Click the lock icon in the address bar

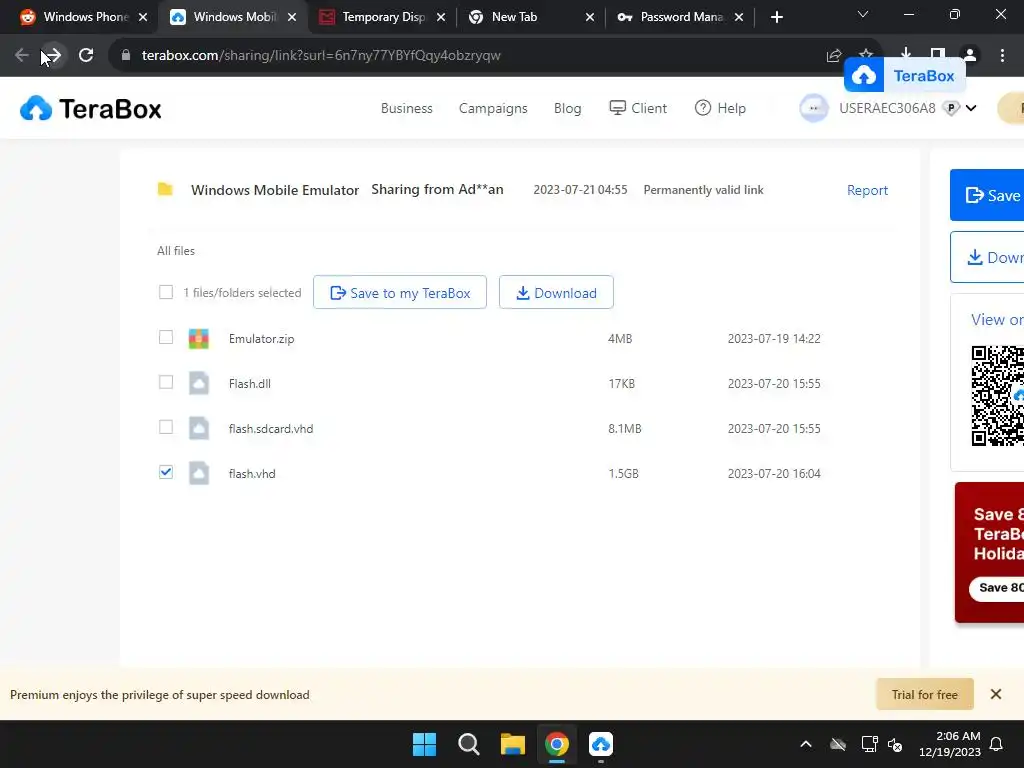(x=126, y=56)
